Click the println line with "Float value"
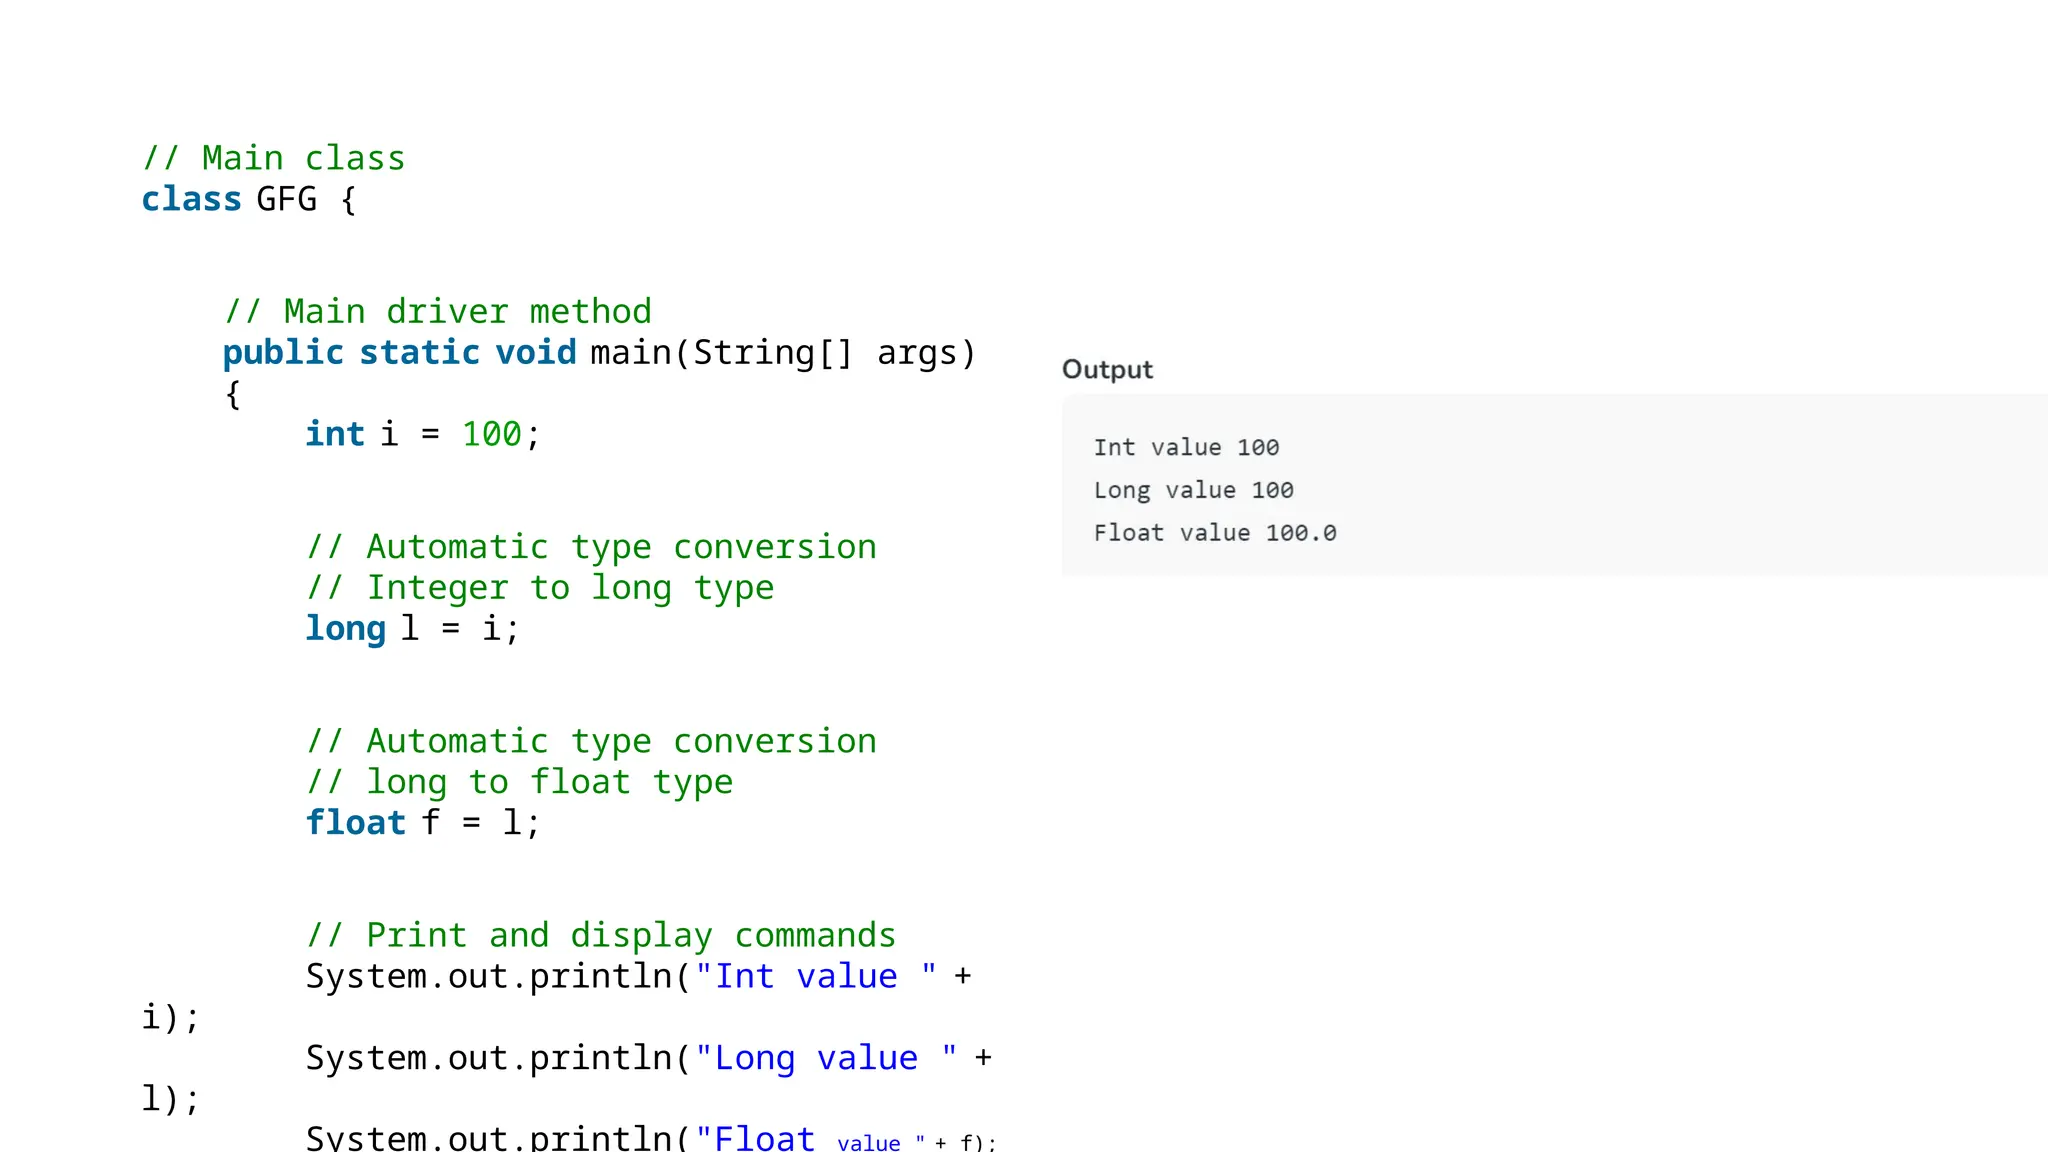The image size is (2048, 1152). click(650, 1138)
